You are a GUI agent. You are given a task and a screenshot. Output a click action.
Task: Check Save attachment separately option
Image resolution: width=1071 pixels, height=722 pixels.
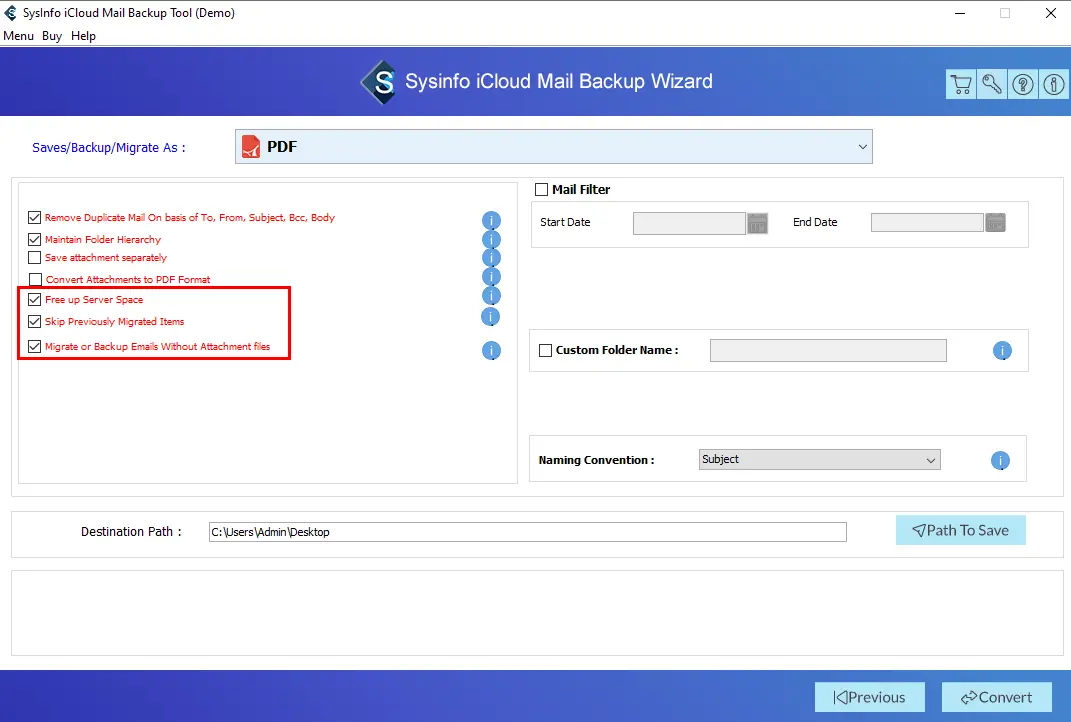36,258
